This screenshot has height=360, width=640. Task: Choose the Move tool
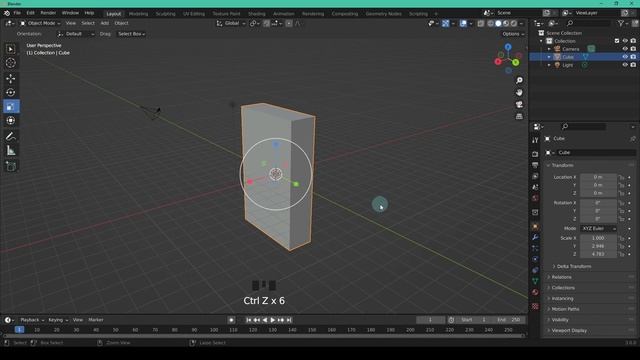(11, 78)
